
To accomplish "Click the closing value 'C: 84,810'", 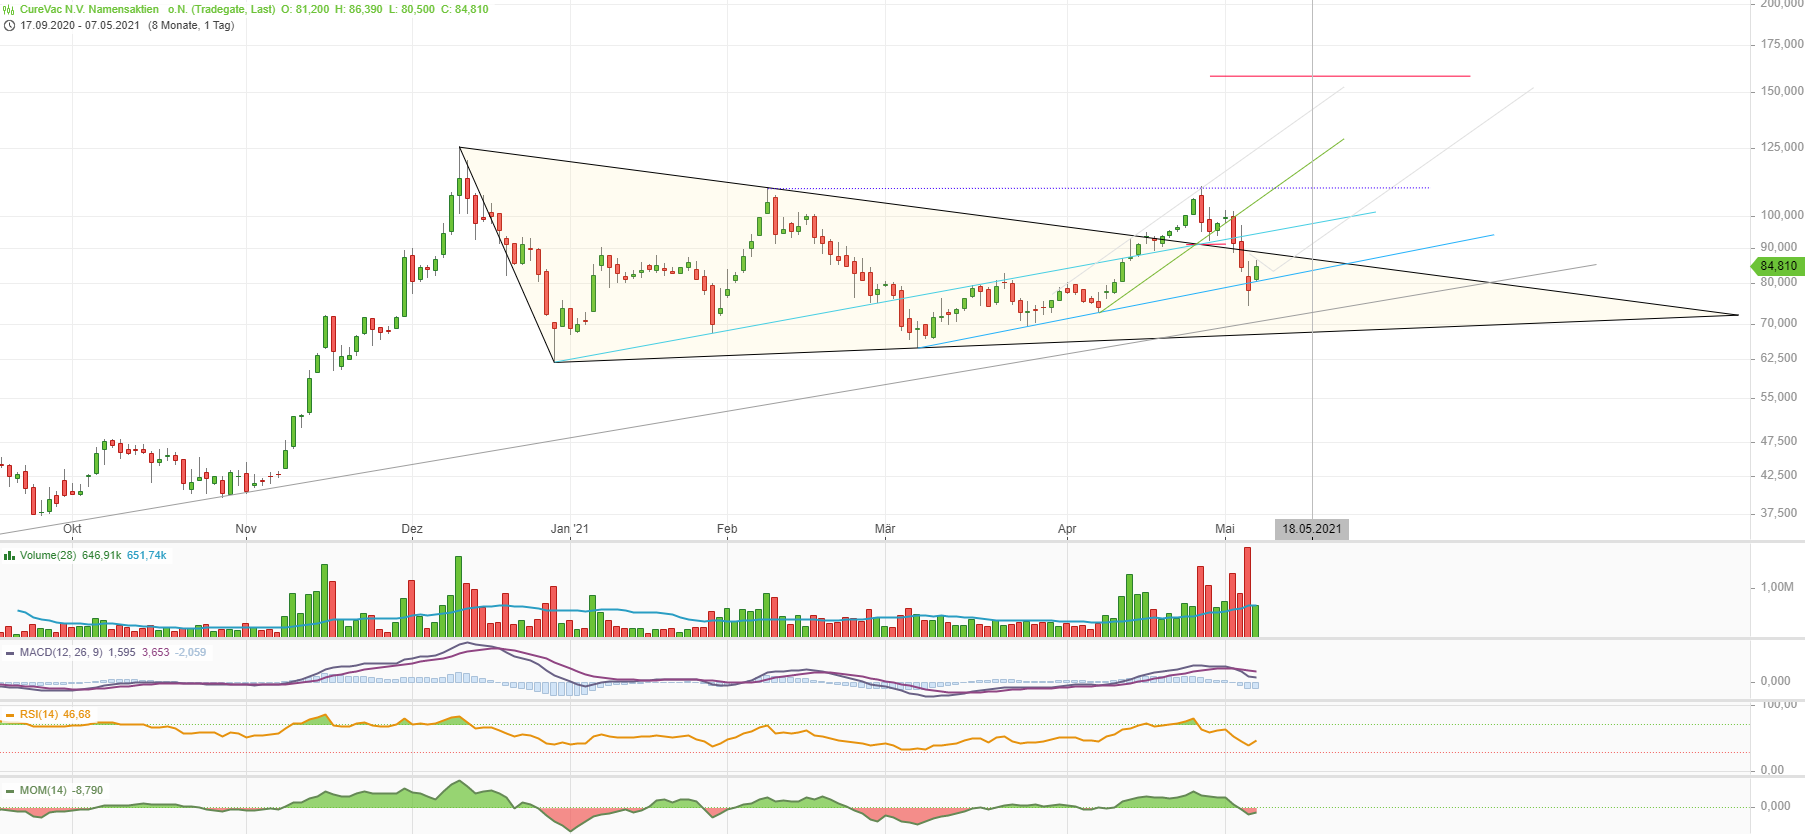I will click(x=465, y=9).
